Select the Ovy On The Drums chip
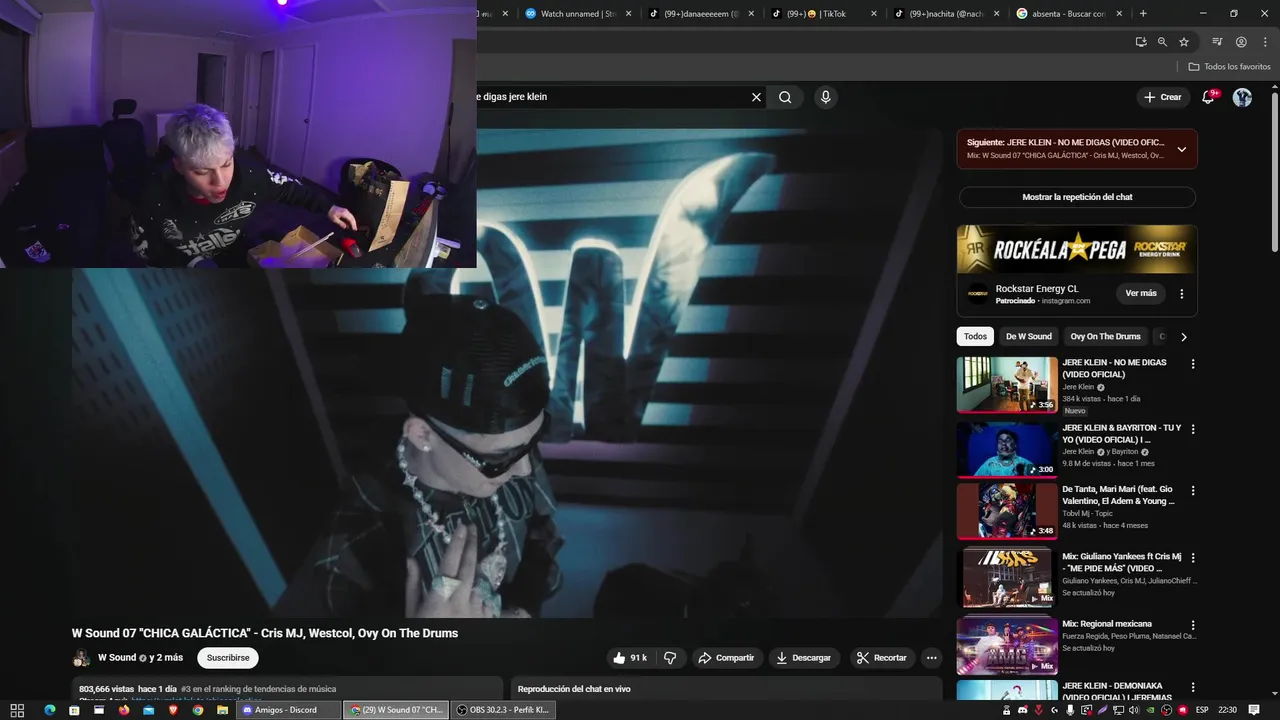The width and height of the screenshot is (1280, 720). tap(1105, 336)
